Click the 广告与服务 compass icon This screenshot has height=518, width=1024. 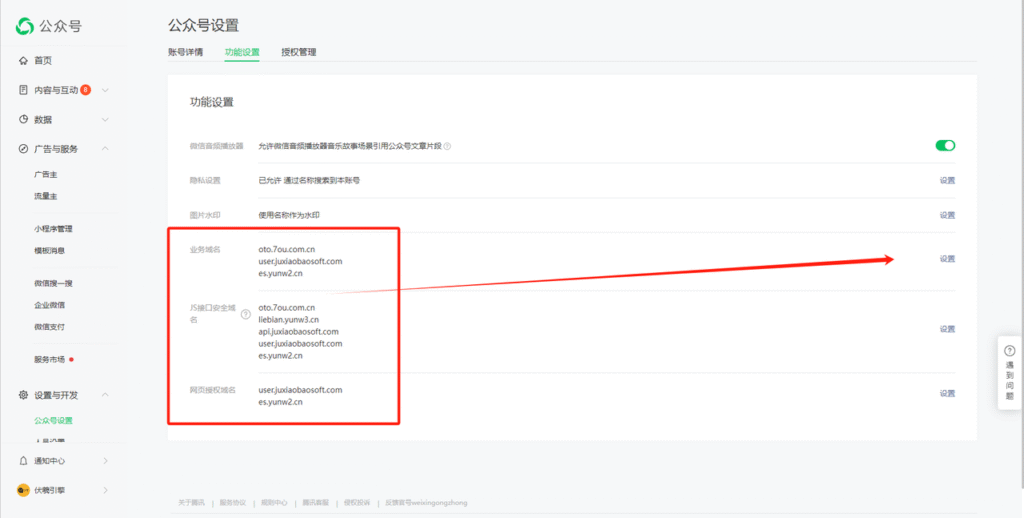[23, 149]
